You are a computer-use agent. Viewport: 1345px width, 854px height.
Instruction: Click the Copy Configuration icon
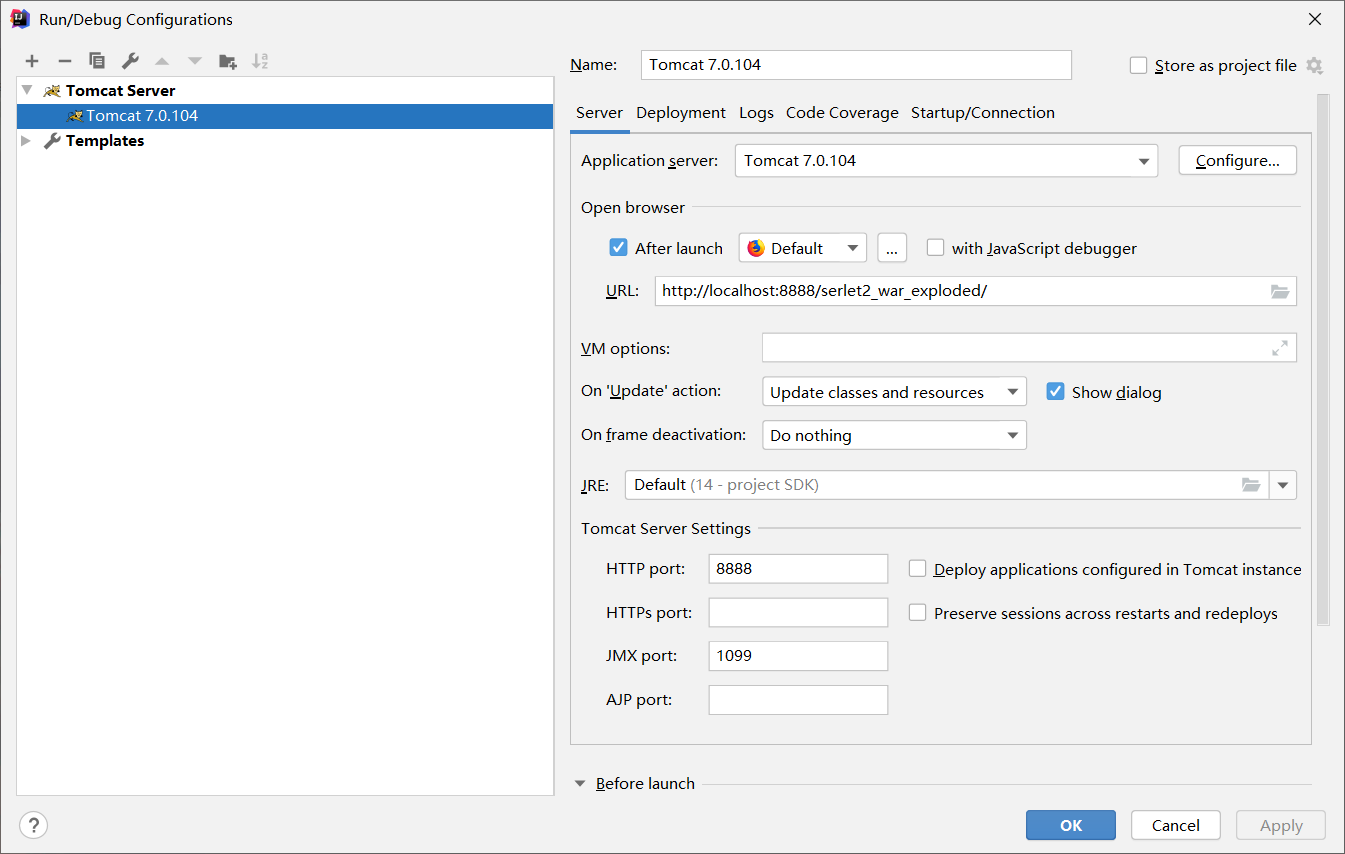(97, 61)
